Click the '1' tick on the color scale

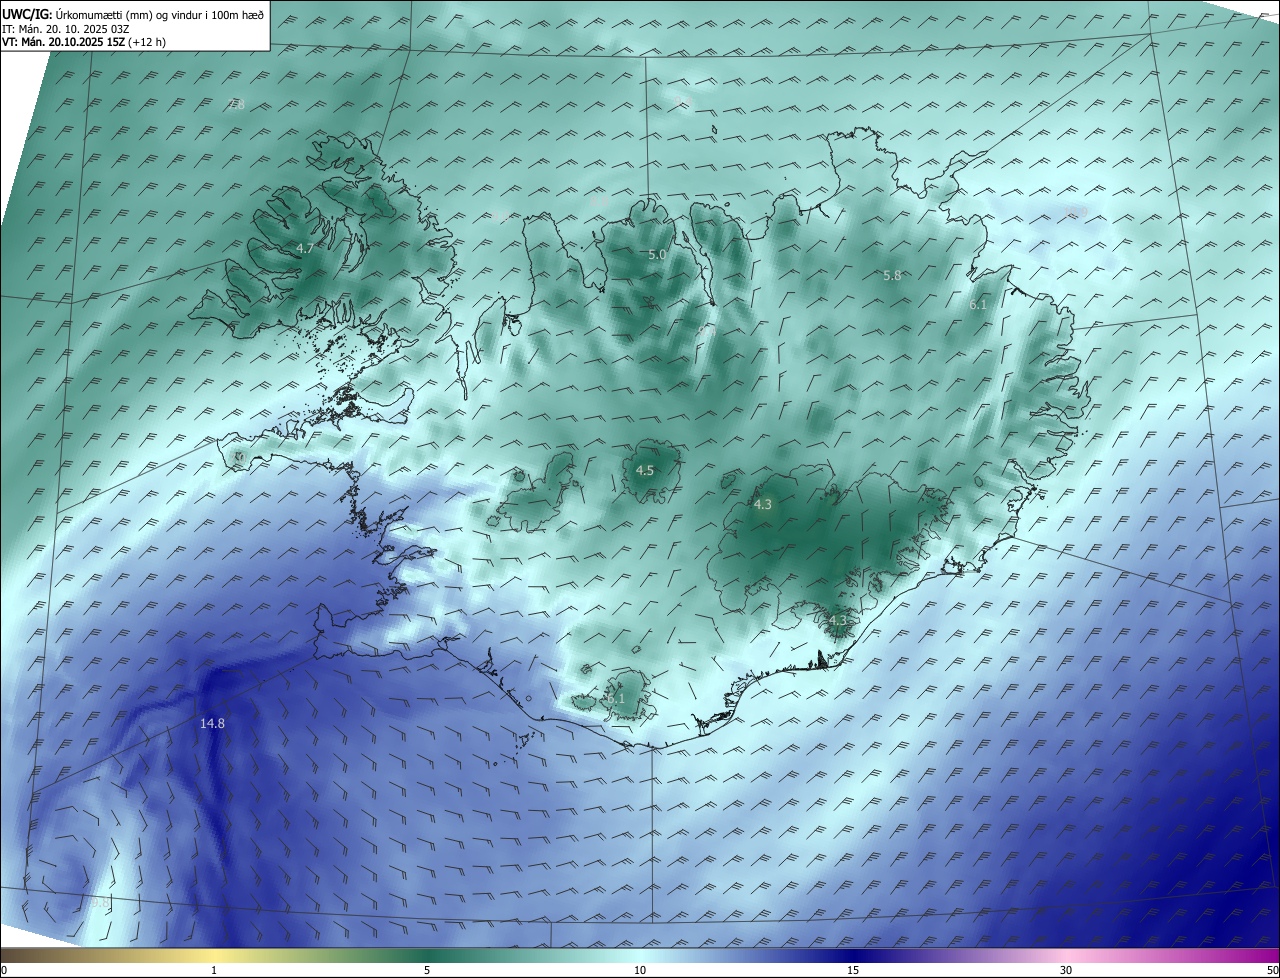[x=214, y=970]
